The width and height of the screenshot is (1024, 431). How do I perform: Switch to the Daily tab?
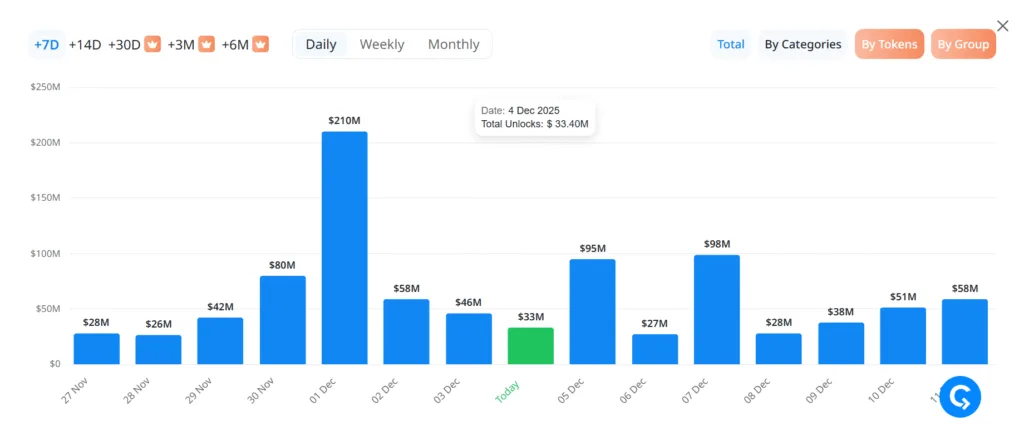tap(321, 44)
